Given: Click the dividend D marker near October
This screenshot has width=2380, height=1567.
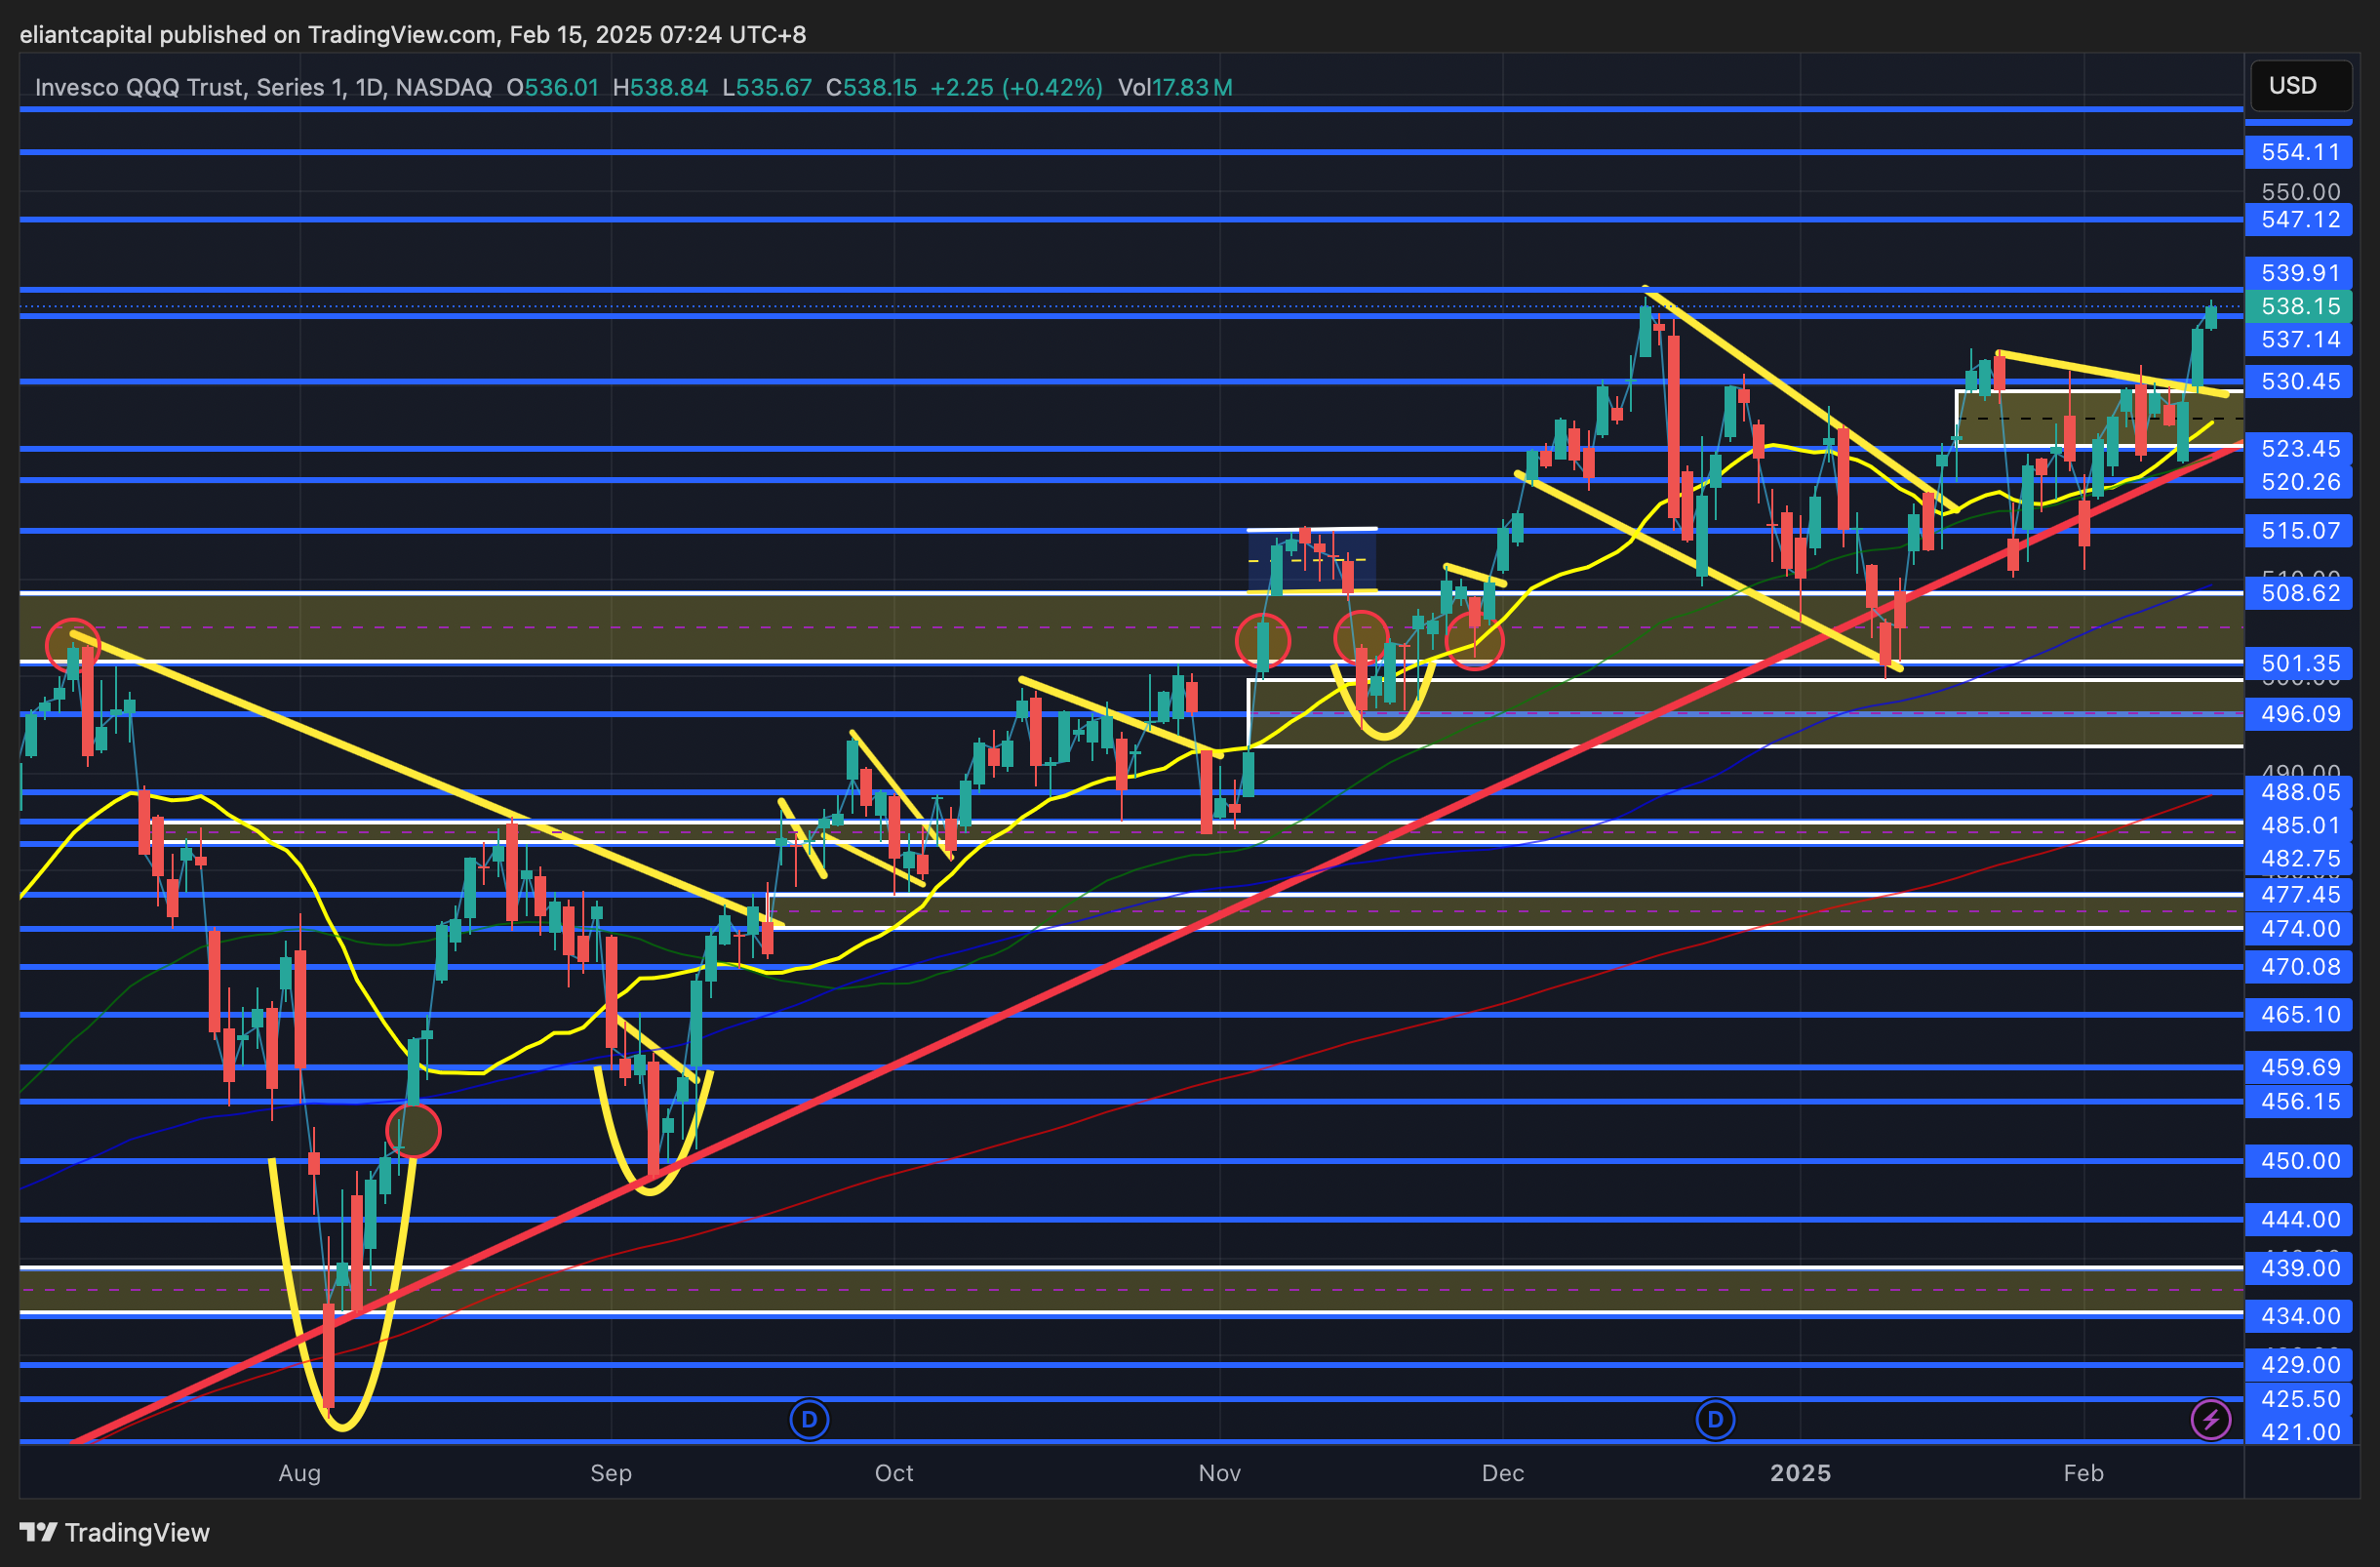Looking at the screenshot, I should click(809, 1419).
